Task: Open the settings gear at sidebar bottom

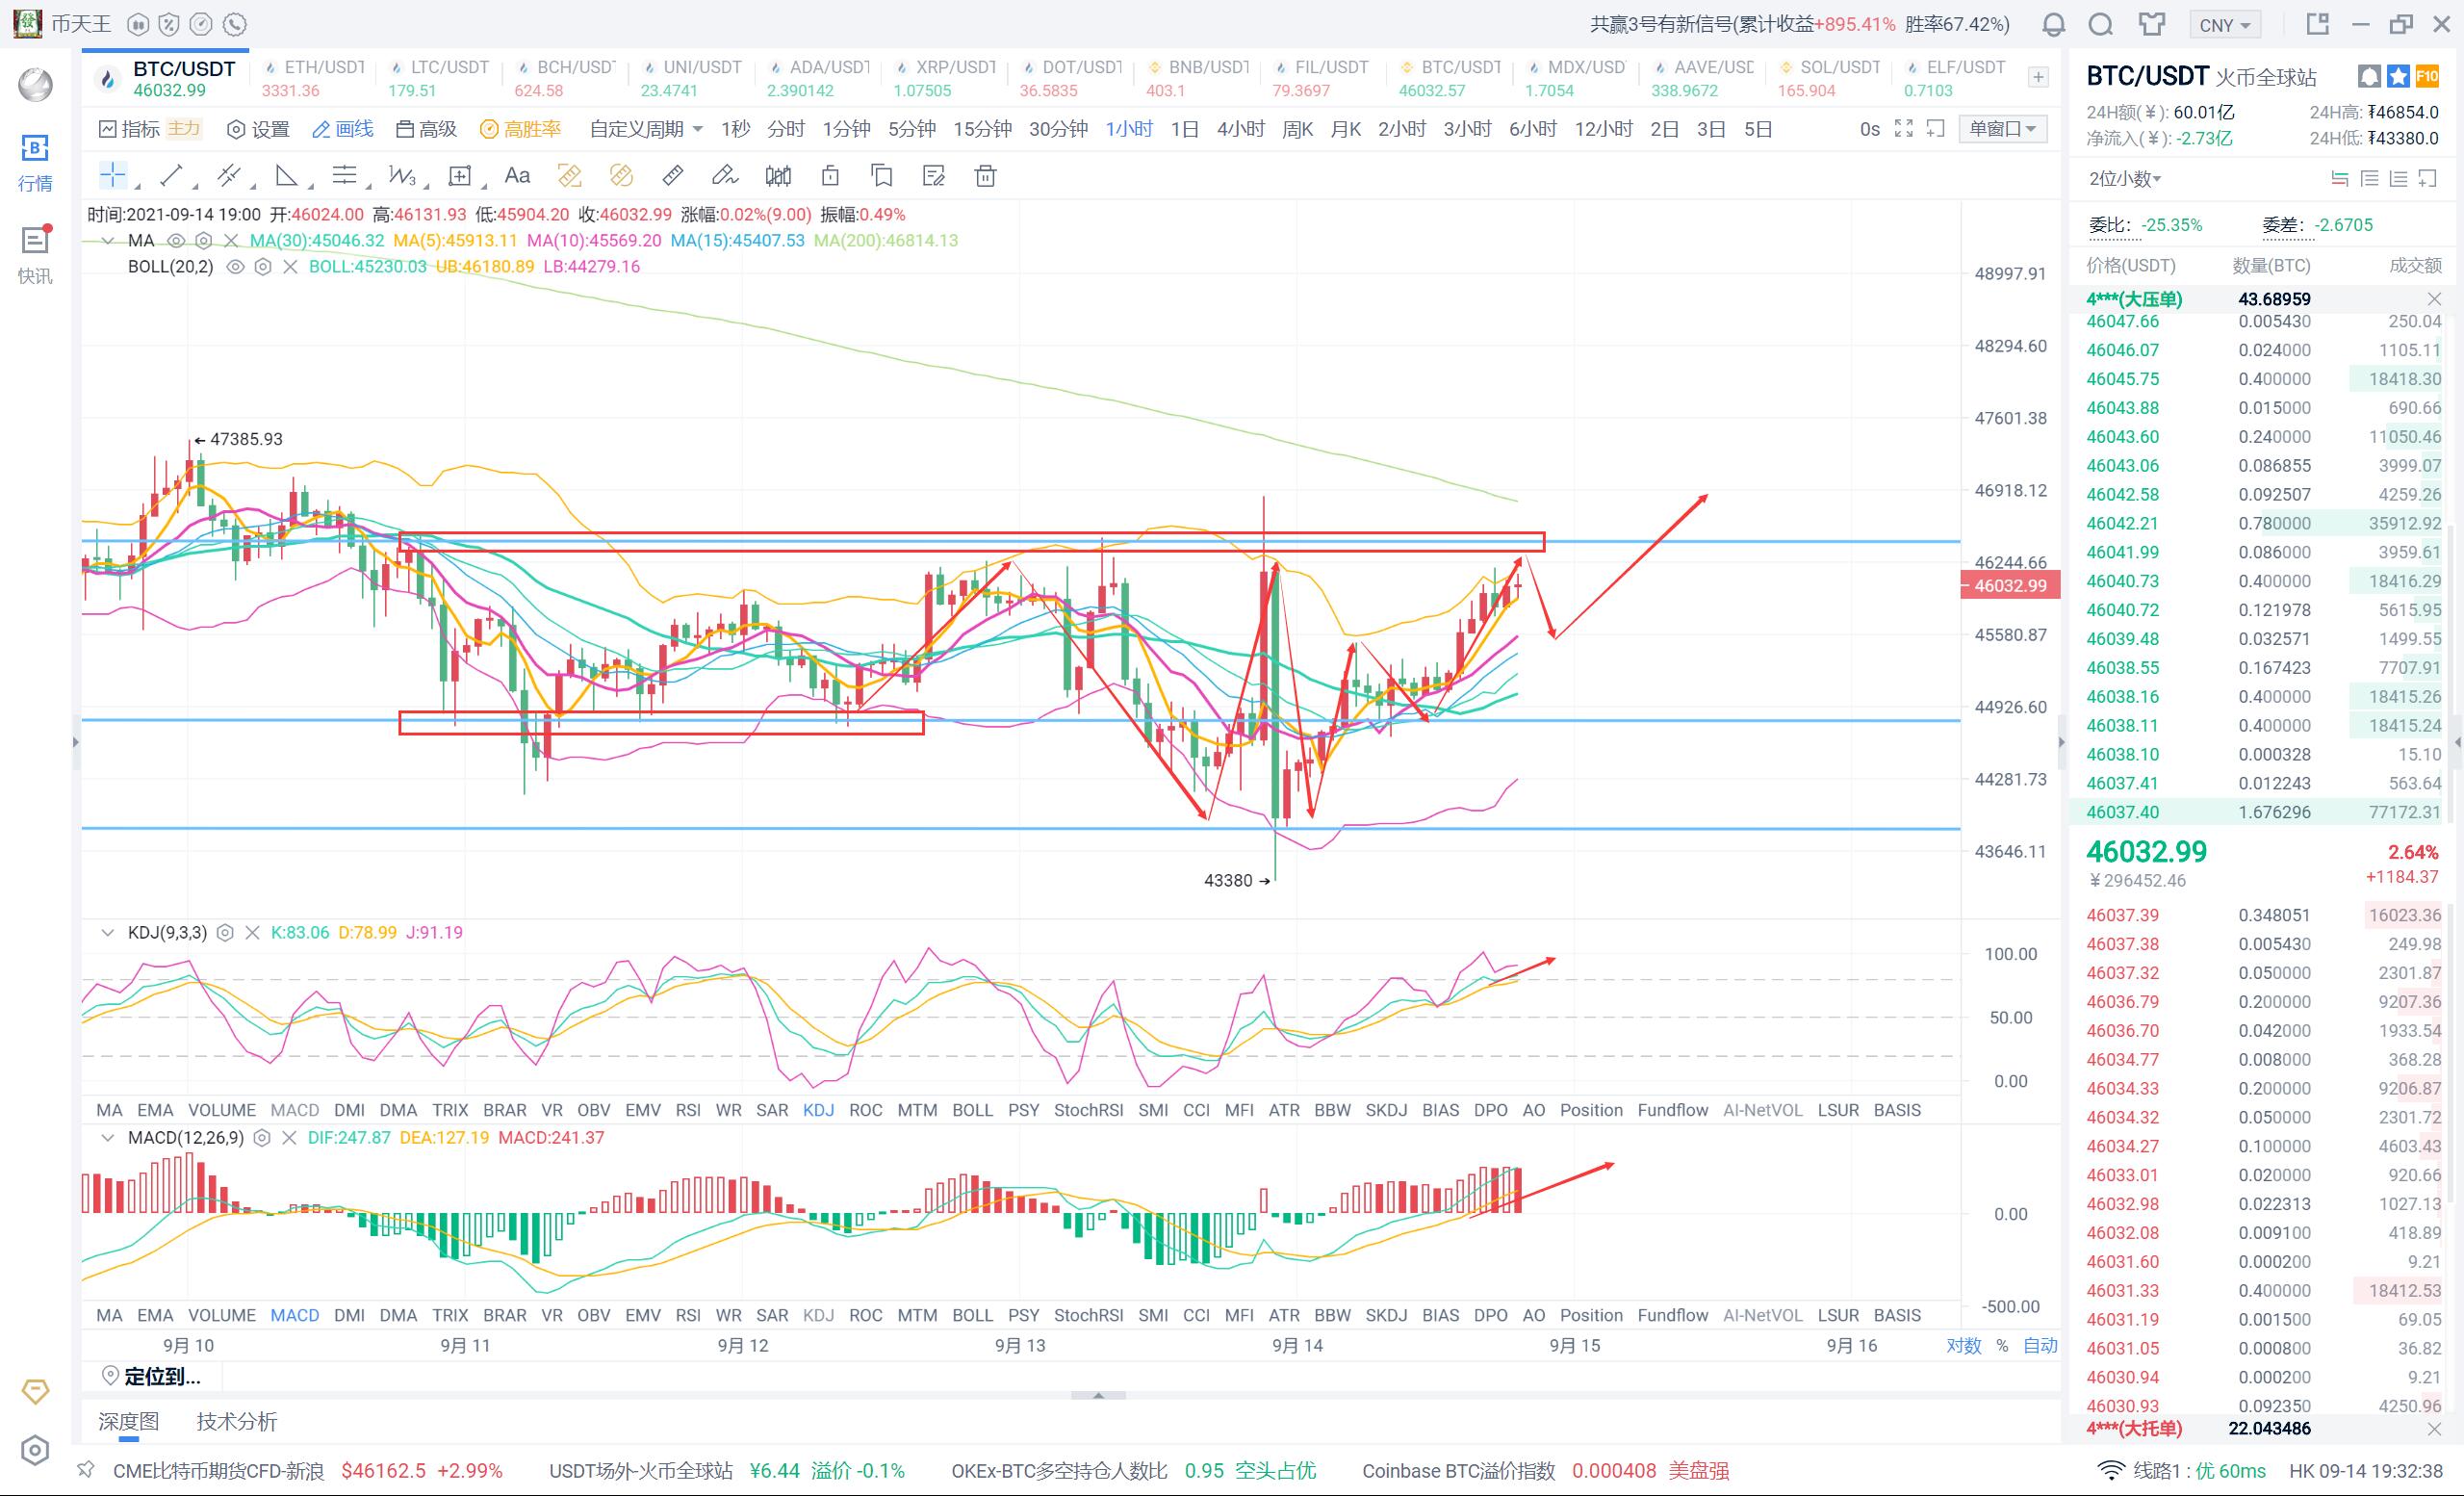Action: [x=35, y=1450]
